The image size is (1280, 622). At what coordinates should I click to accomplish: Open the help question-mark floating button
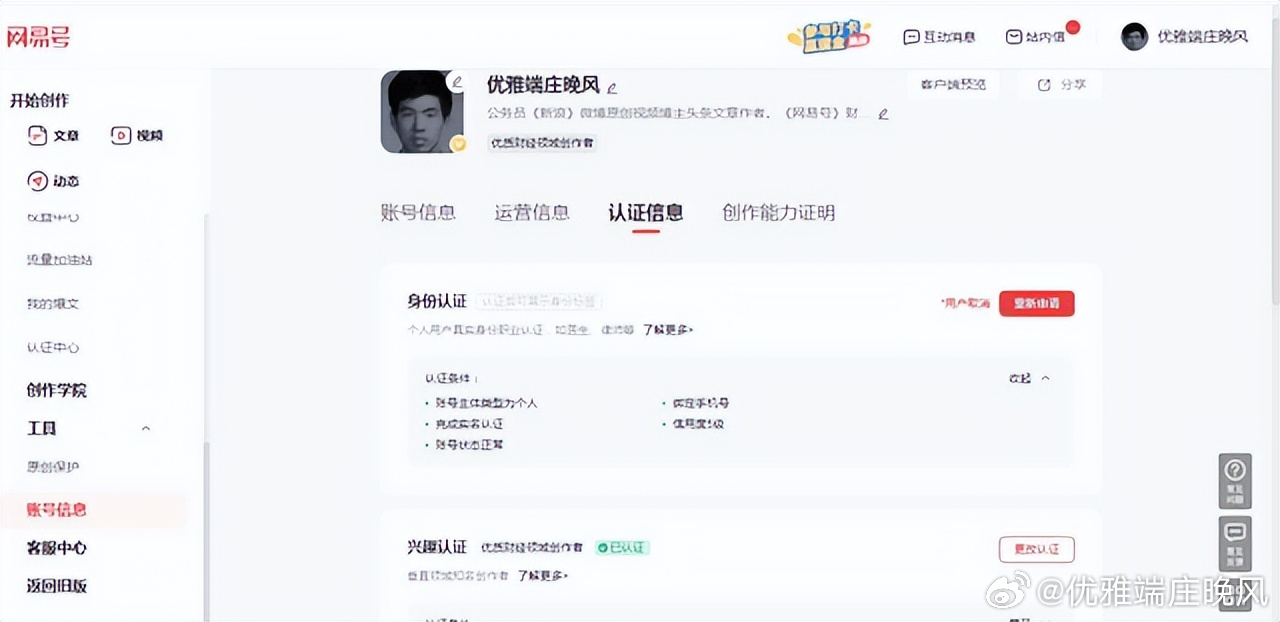tap(1236, 480)
